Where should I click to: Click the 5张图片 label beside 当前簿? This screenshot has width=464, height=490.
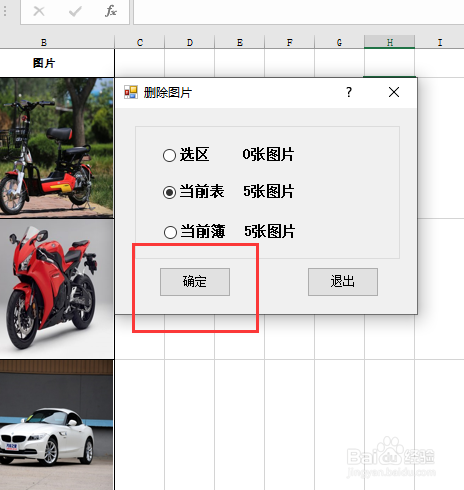(269, 231)
